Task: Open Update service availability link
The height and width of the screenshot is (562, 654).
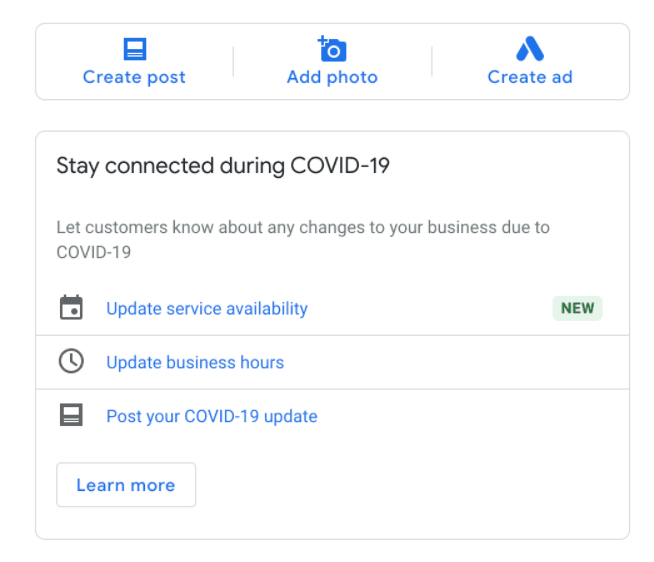Action: [x=207, y=309]
